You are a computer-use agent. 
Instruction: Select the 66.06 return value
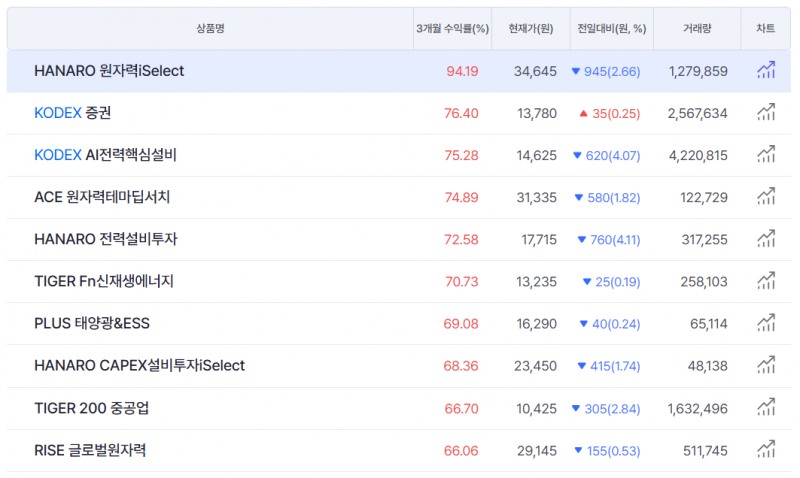click(461, 451)
